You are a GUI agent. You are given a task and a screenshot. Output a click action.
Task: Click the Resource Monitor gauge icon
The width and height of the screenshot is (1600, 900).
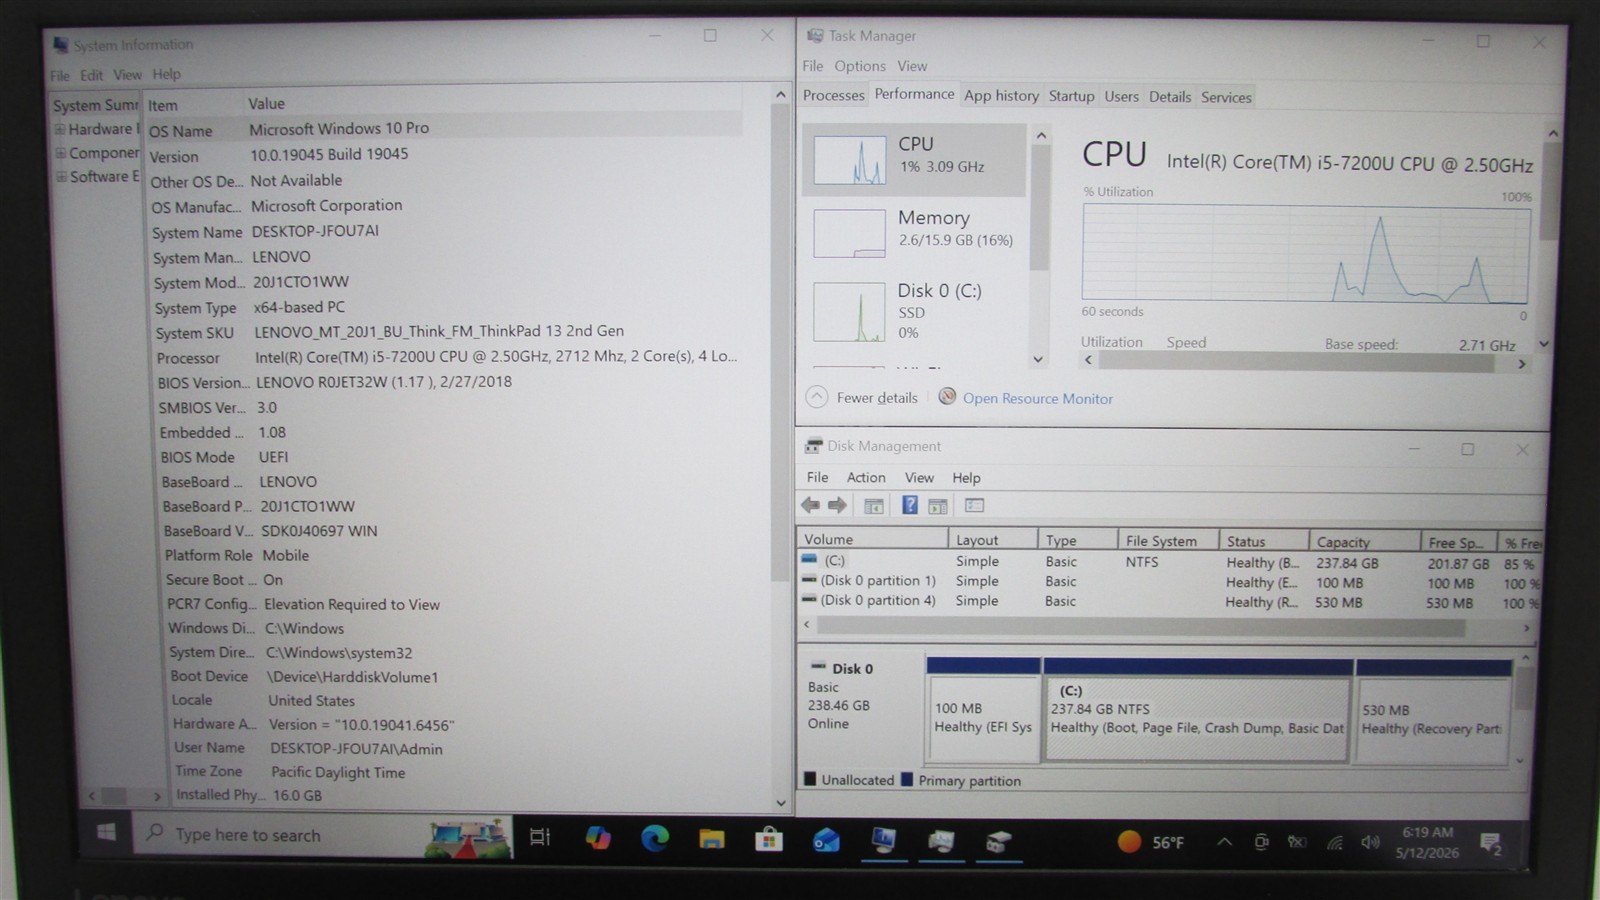[947, 397]
